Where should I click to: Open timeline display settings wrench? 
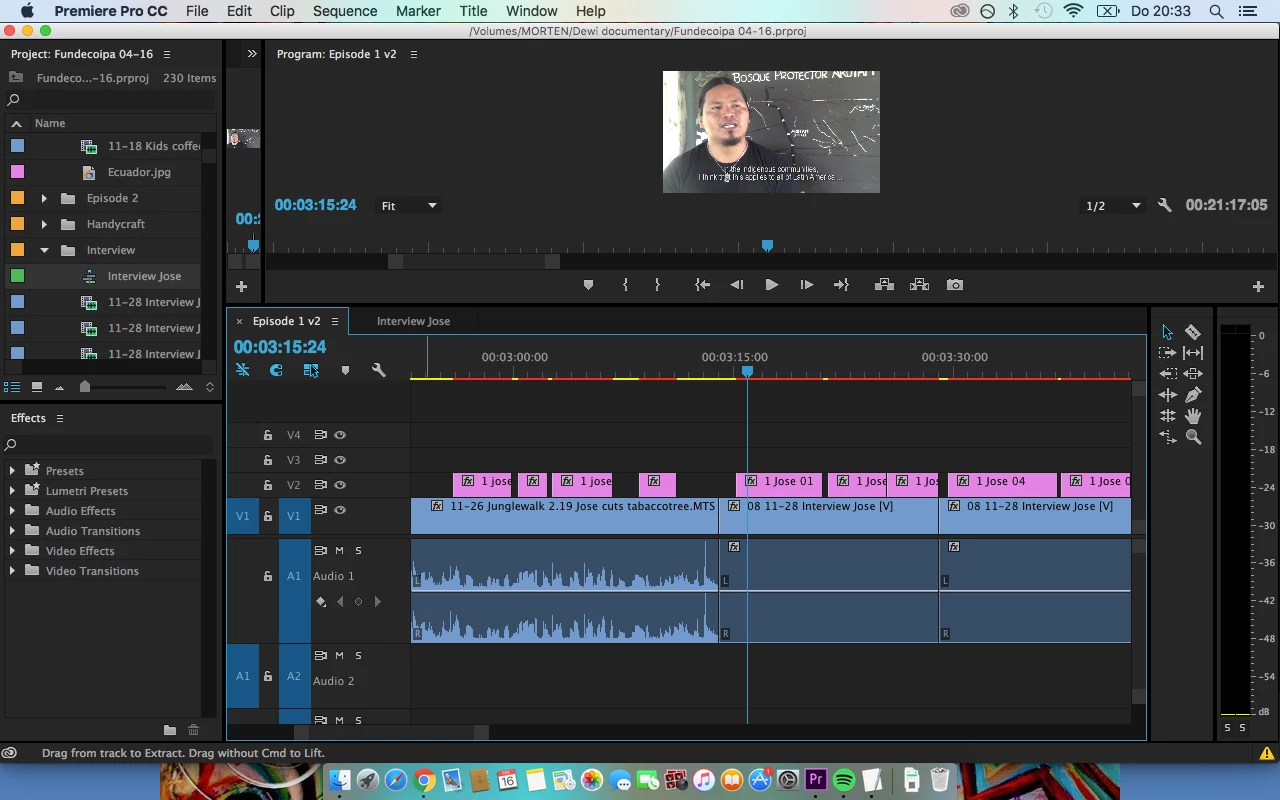pos(379,370)
